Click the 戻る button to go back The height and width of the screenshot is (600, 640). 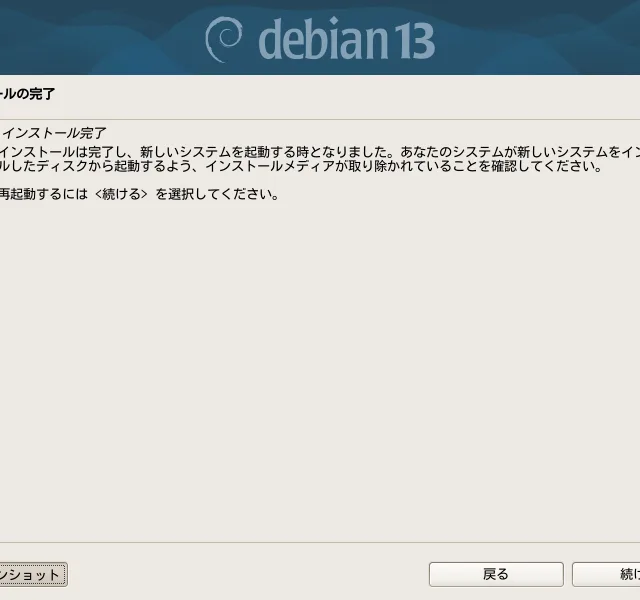[496, 574]
